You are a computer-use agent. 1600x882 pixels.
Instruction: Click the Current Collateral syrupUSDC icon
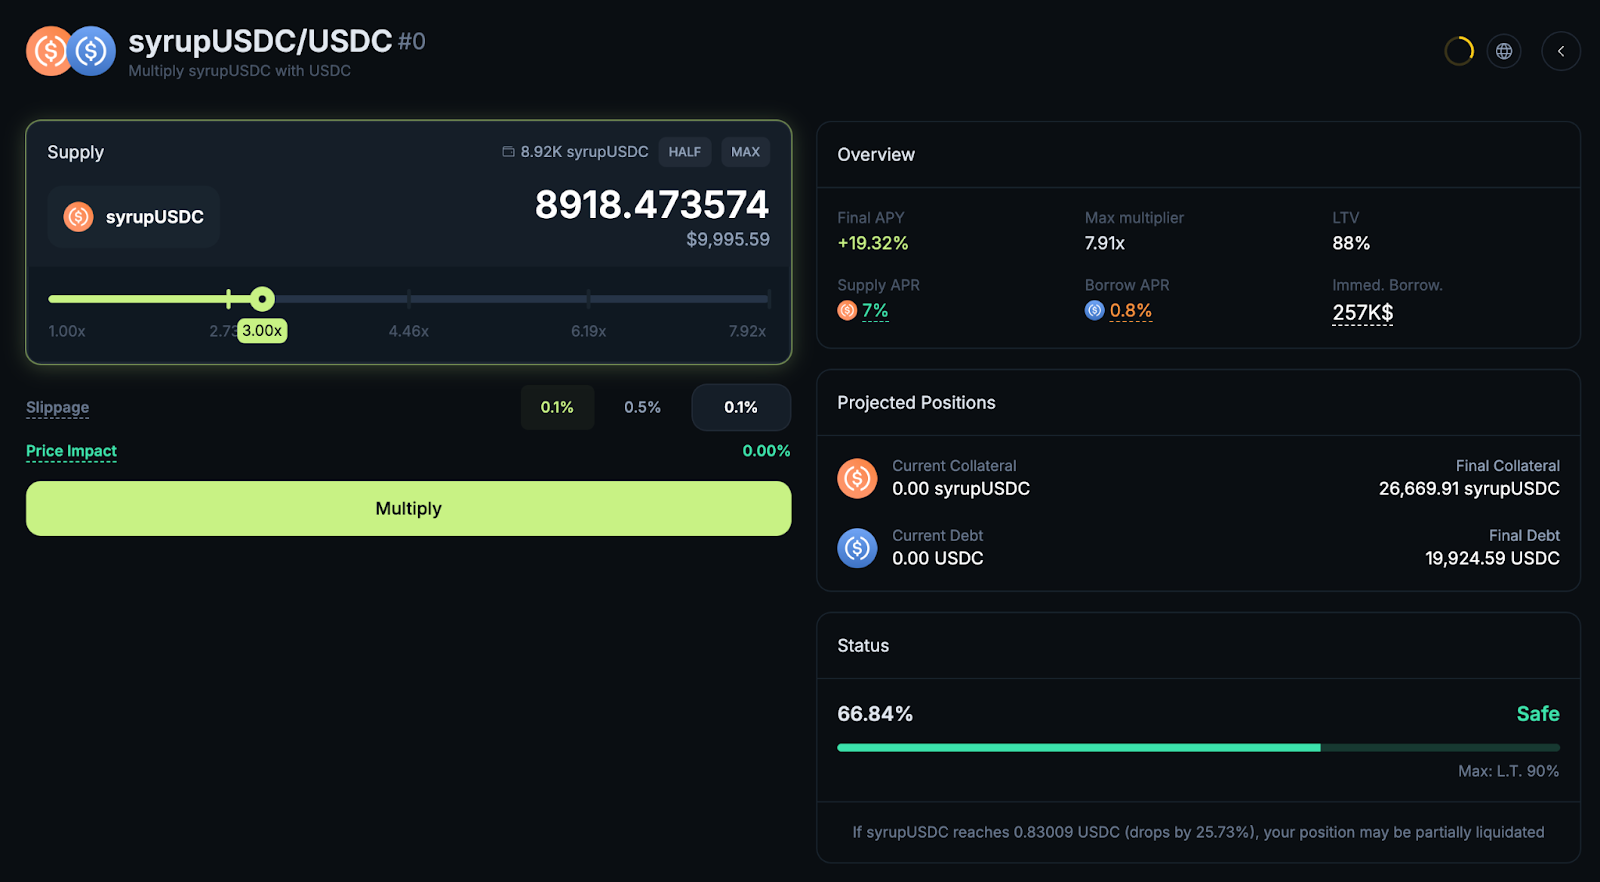[857, 478]
